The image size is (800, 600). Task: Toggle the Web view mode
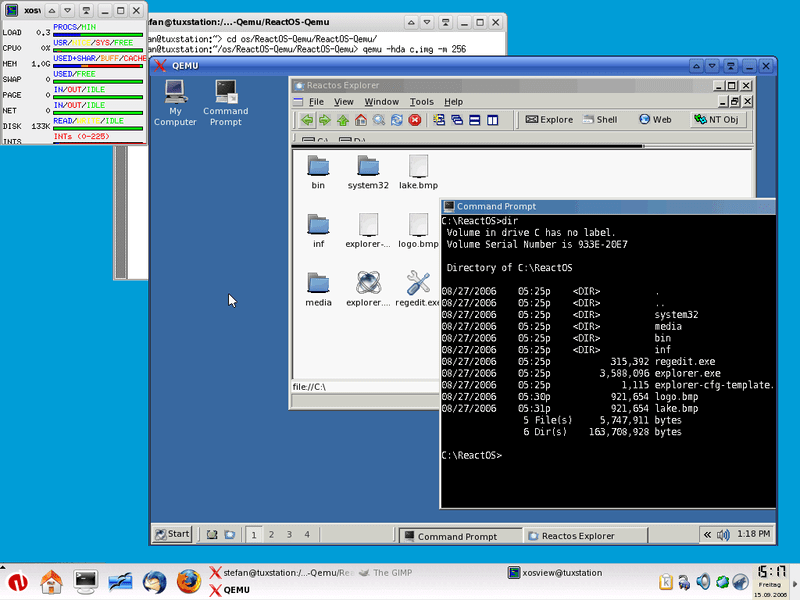click(x=657, y=119)
